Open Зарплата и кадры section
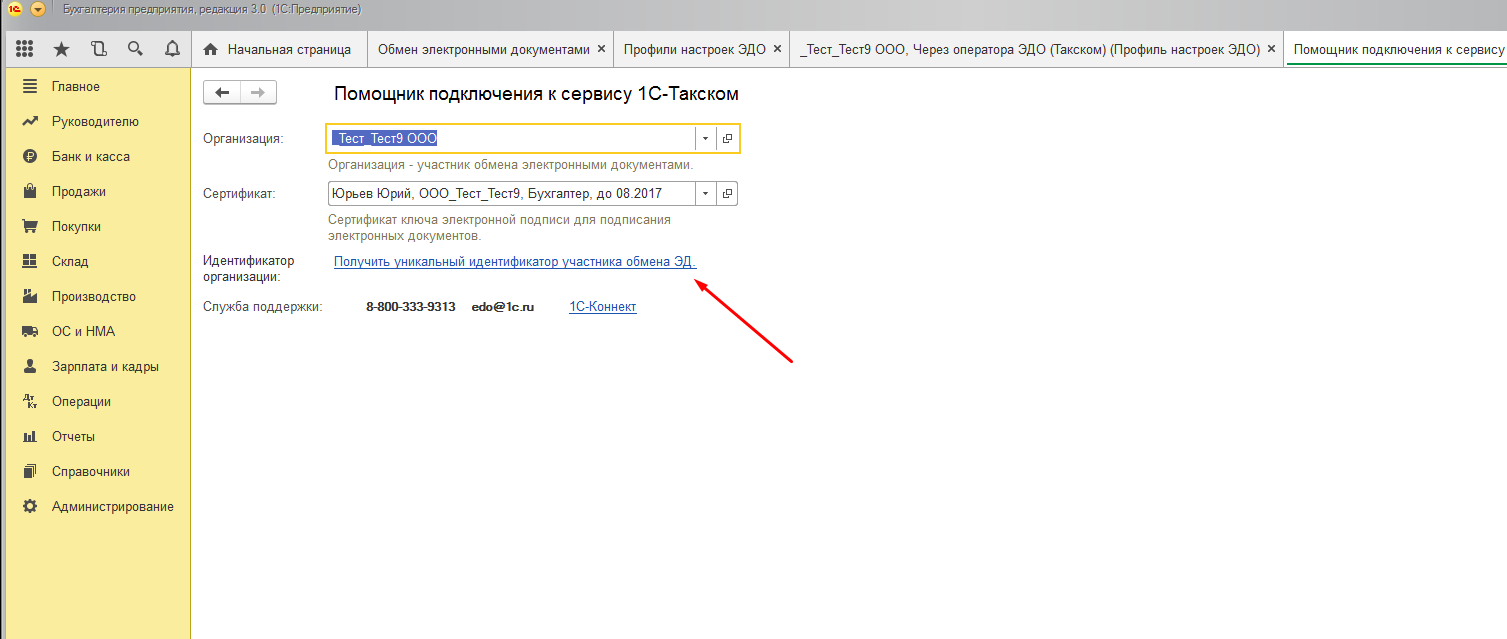This screenshot has height=639, width=1507. point(97,367)
